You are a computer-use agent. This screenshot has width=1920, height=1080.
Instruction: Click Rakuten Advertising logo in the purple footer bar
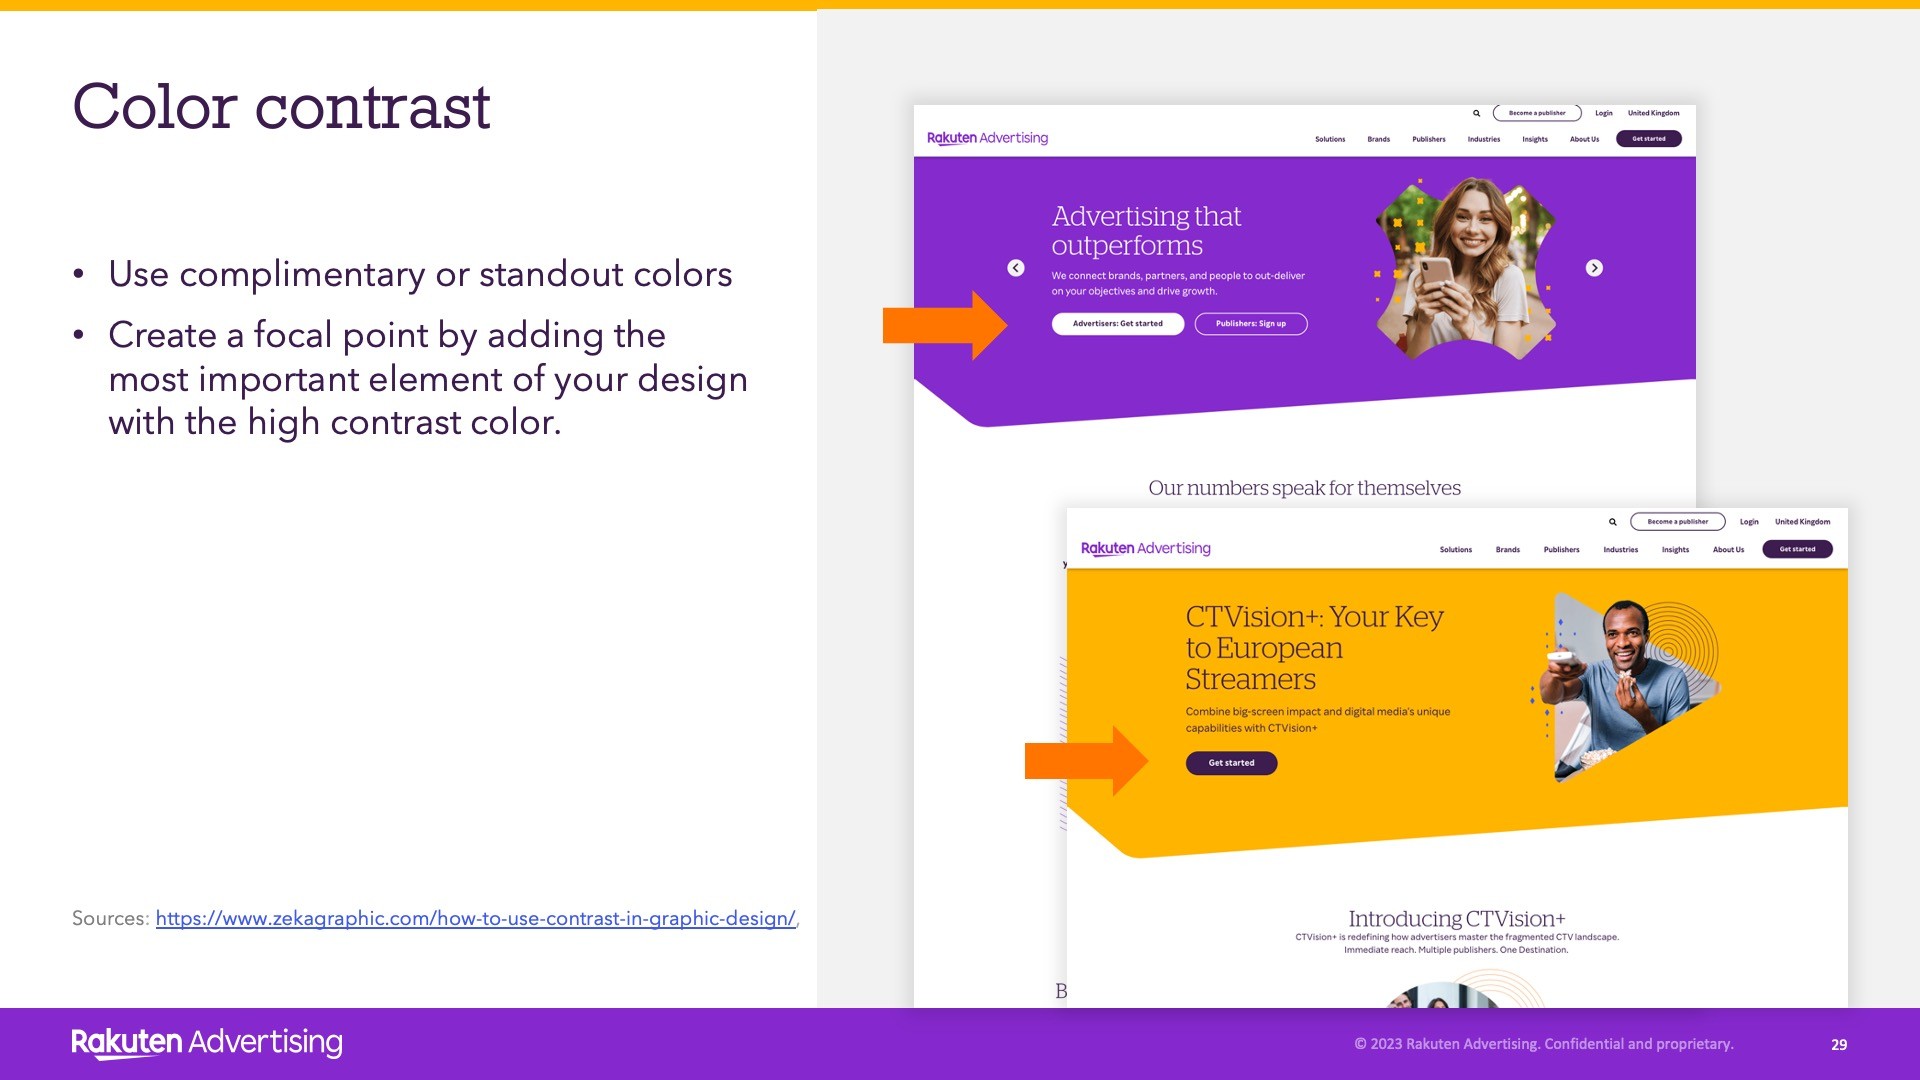[207, 1042]
